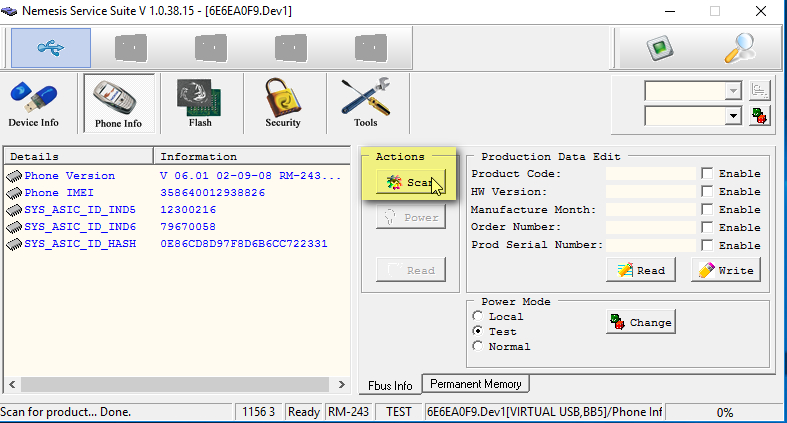Select the Test power mode radio button
Viewport: 787px width, 423px height.
tap(477, 331)
